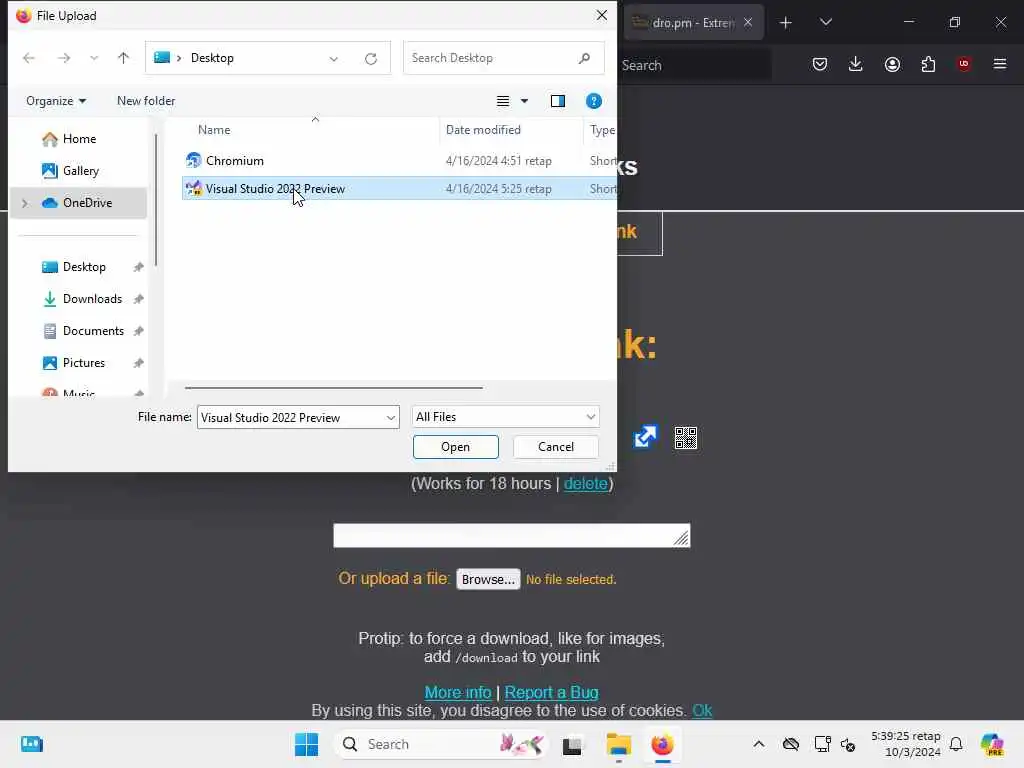Click the pin icon beside Downloads
1024x768 pixels.
(138, 299)
